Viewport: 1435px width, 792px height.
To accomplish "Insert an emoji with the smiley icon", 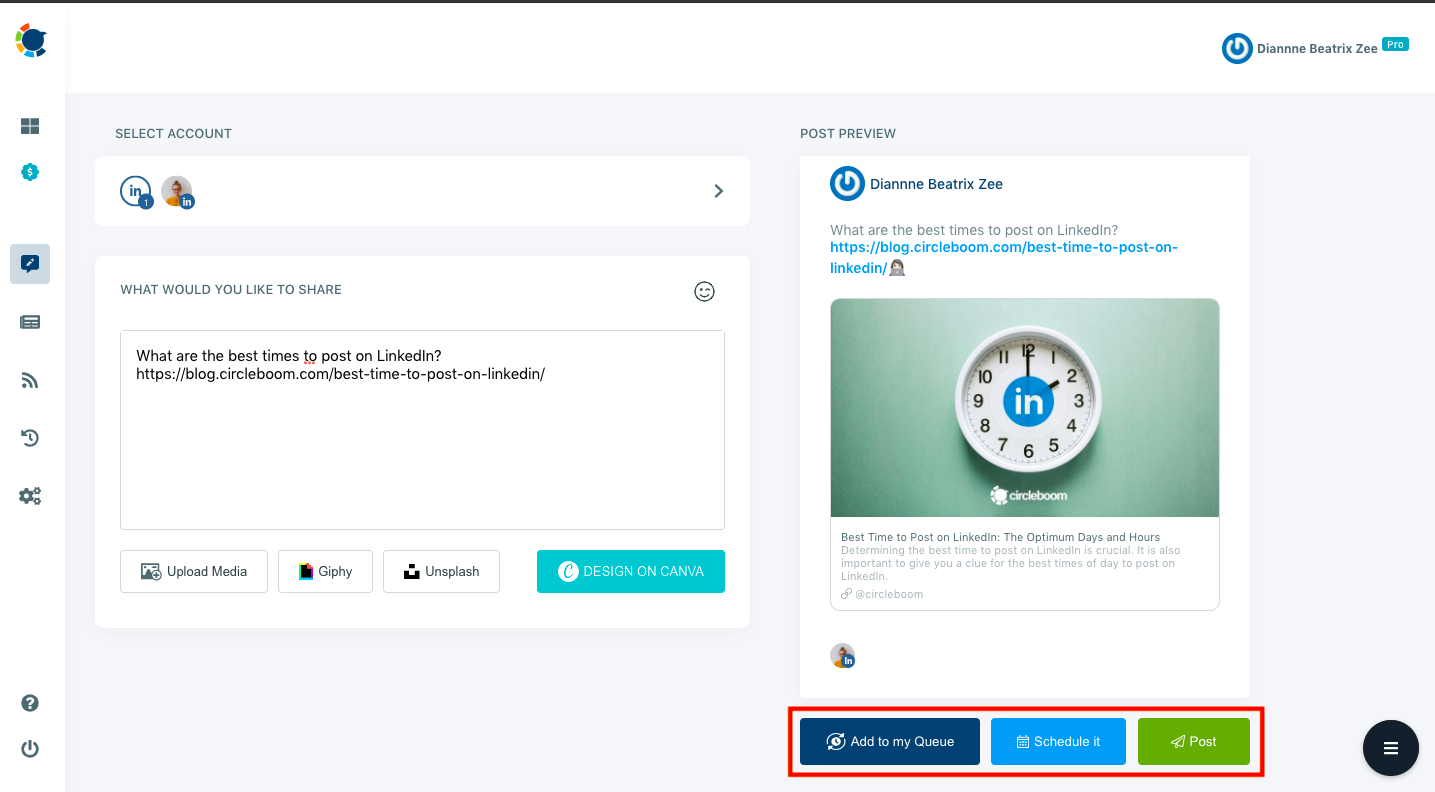I will coord(704,291).
